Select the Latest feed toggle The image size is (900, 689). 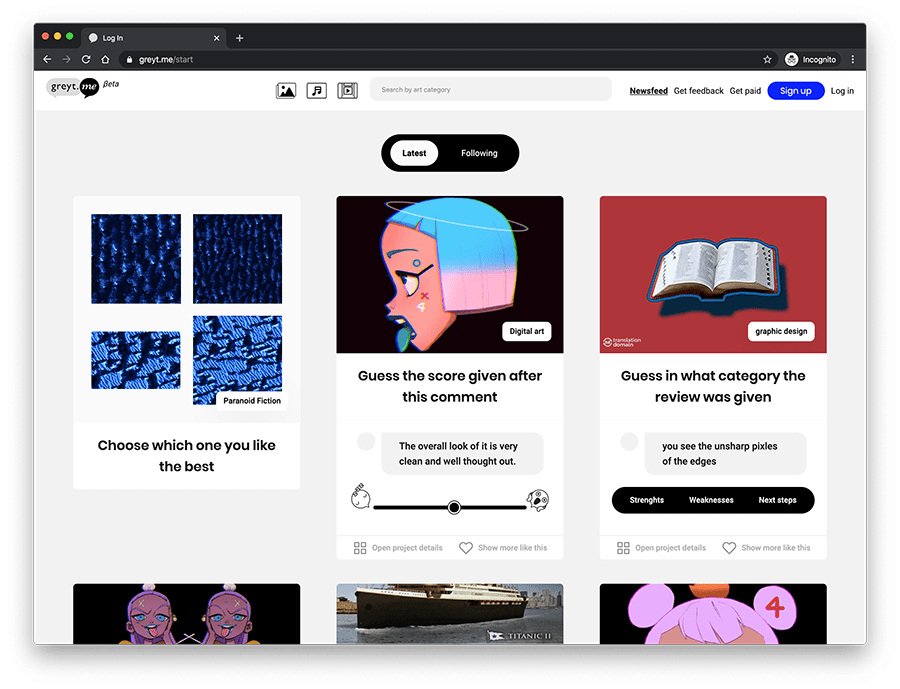414,153
